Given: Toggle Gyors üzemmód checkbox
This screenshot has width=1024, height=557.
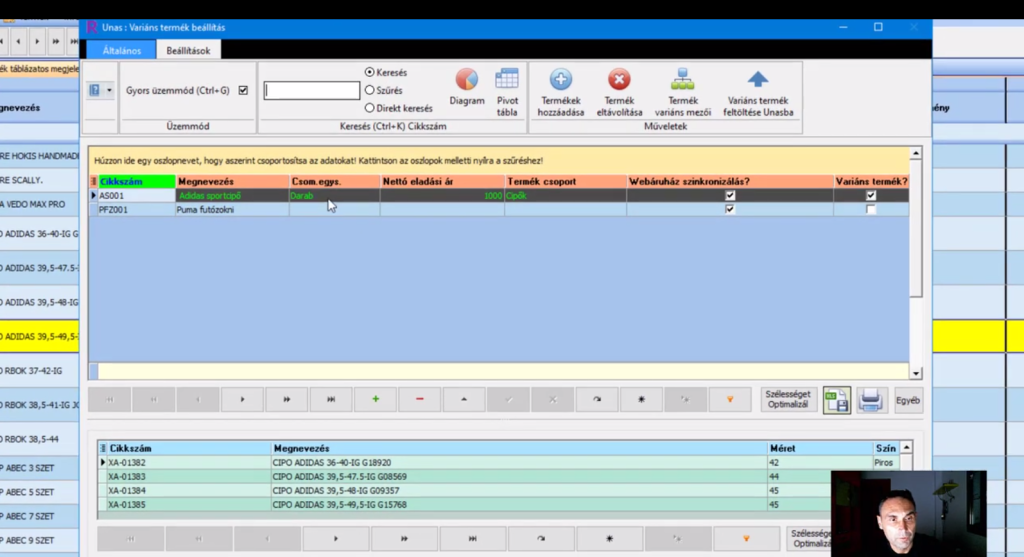Looking at the screenshot, I should point(243,91).
